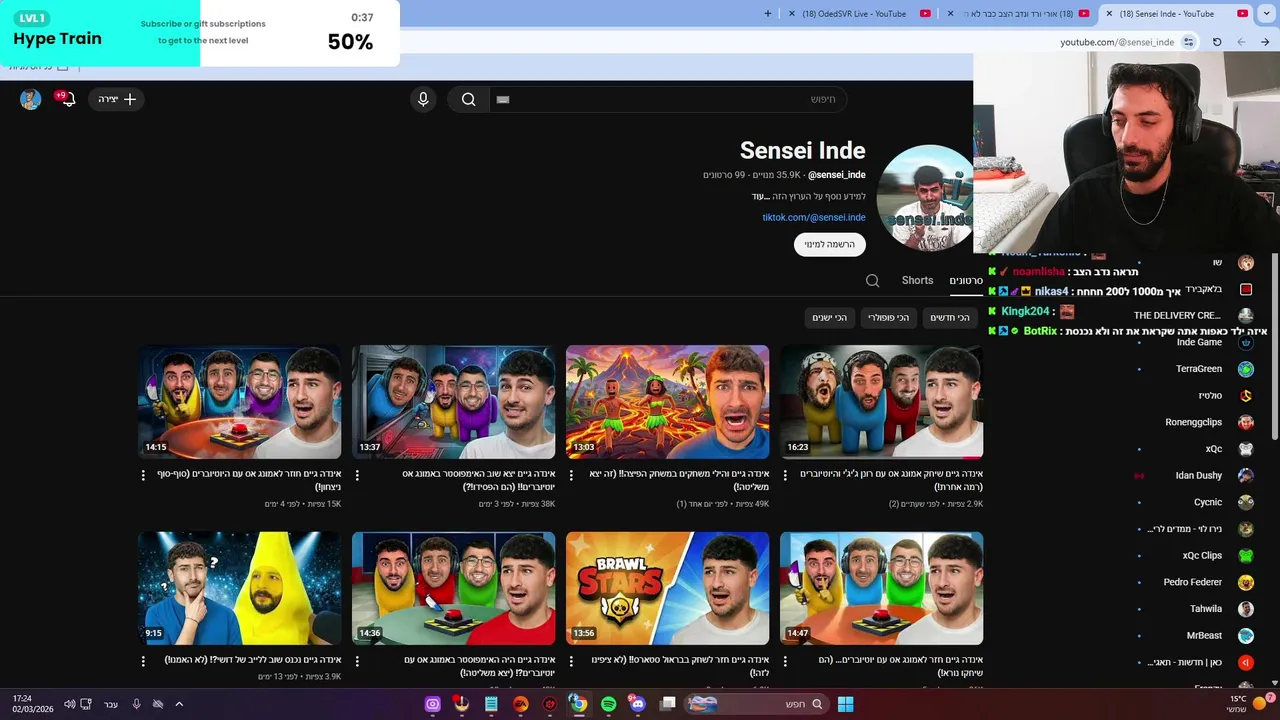Select the הכי ישנים filter chip
Screen dimensions: 1280x720
click(829, 317)
